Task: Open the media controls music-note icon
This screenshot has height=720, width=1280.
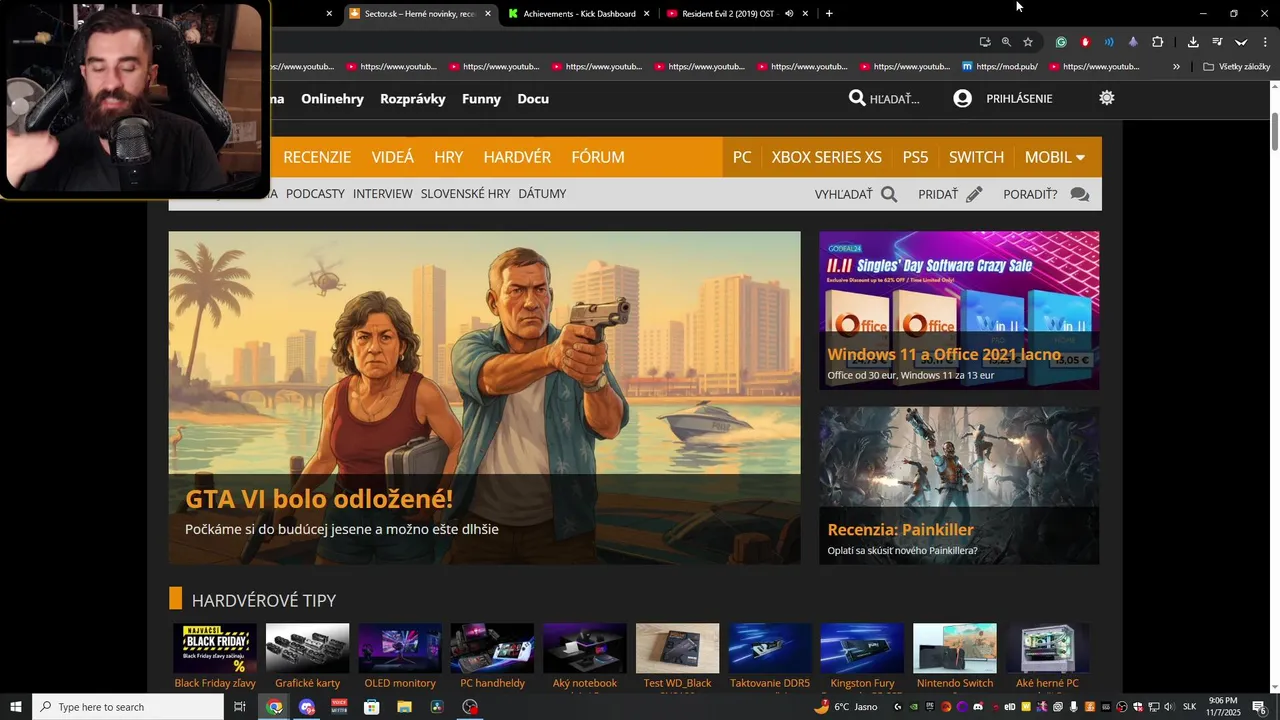Action: pyautogui.click(x=1217, y=42)
